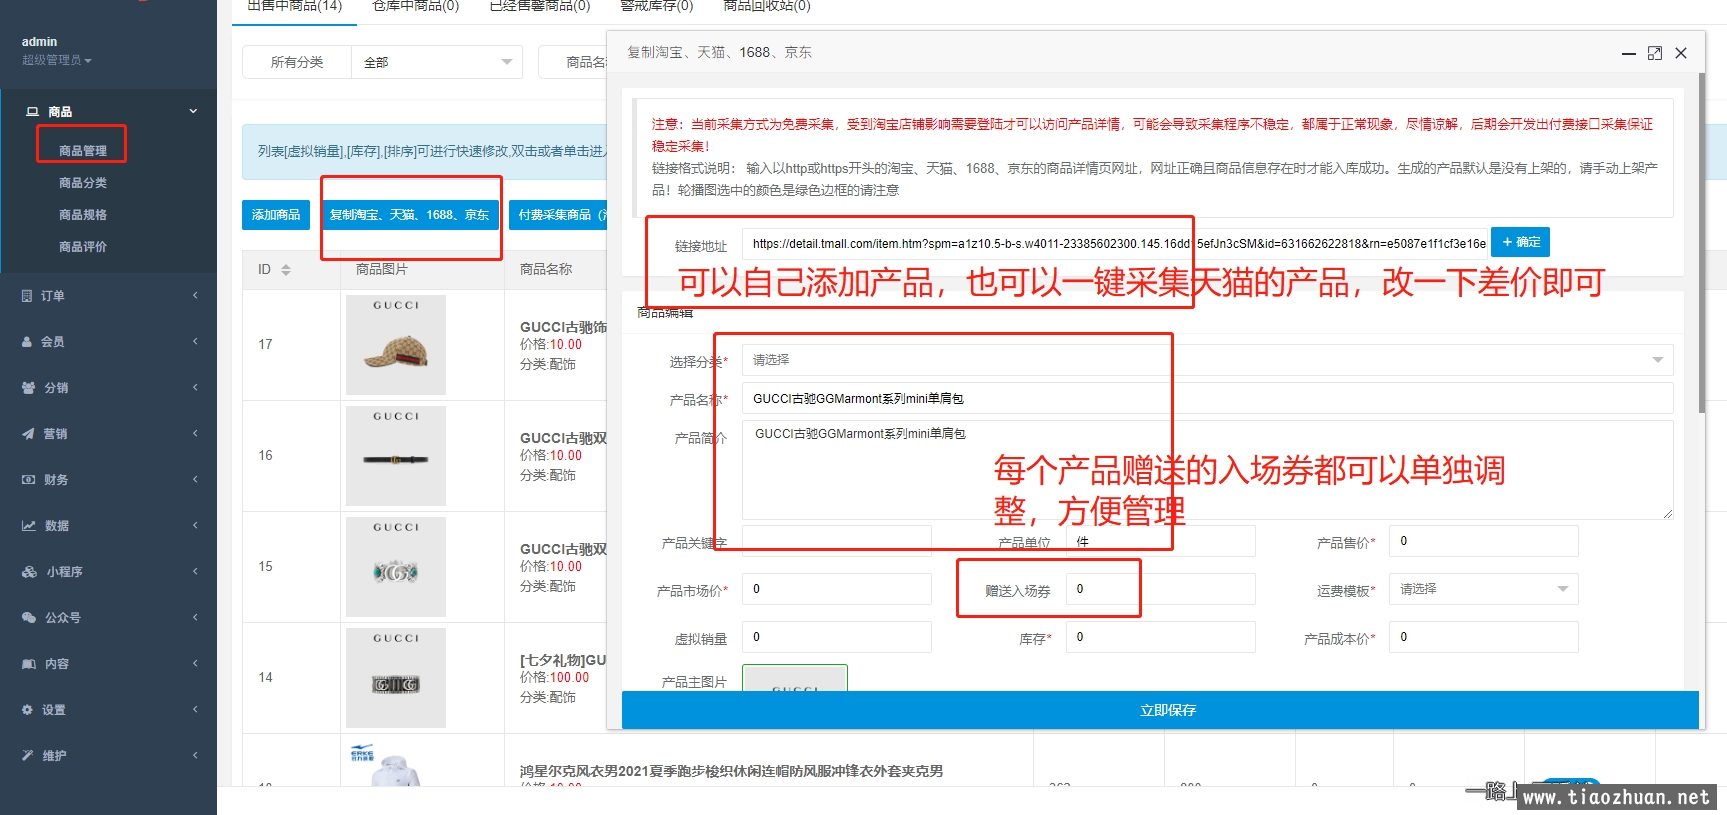
Task: Click the 数据 chart icon
Action: click(29, 526)
